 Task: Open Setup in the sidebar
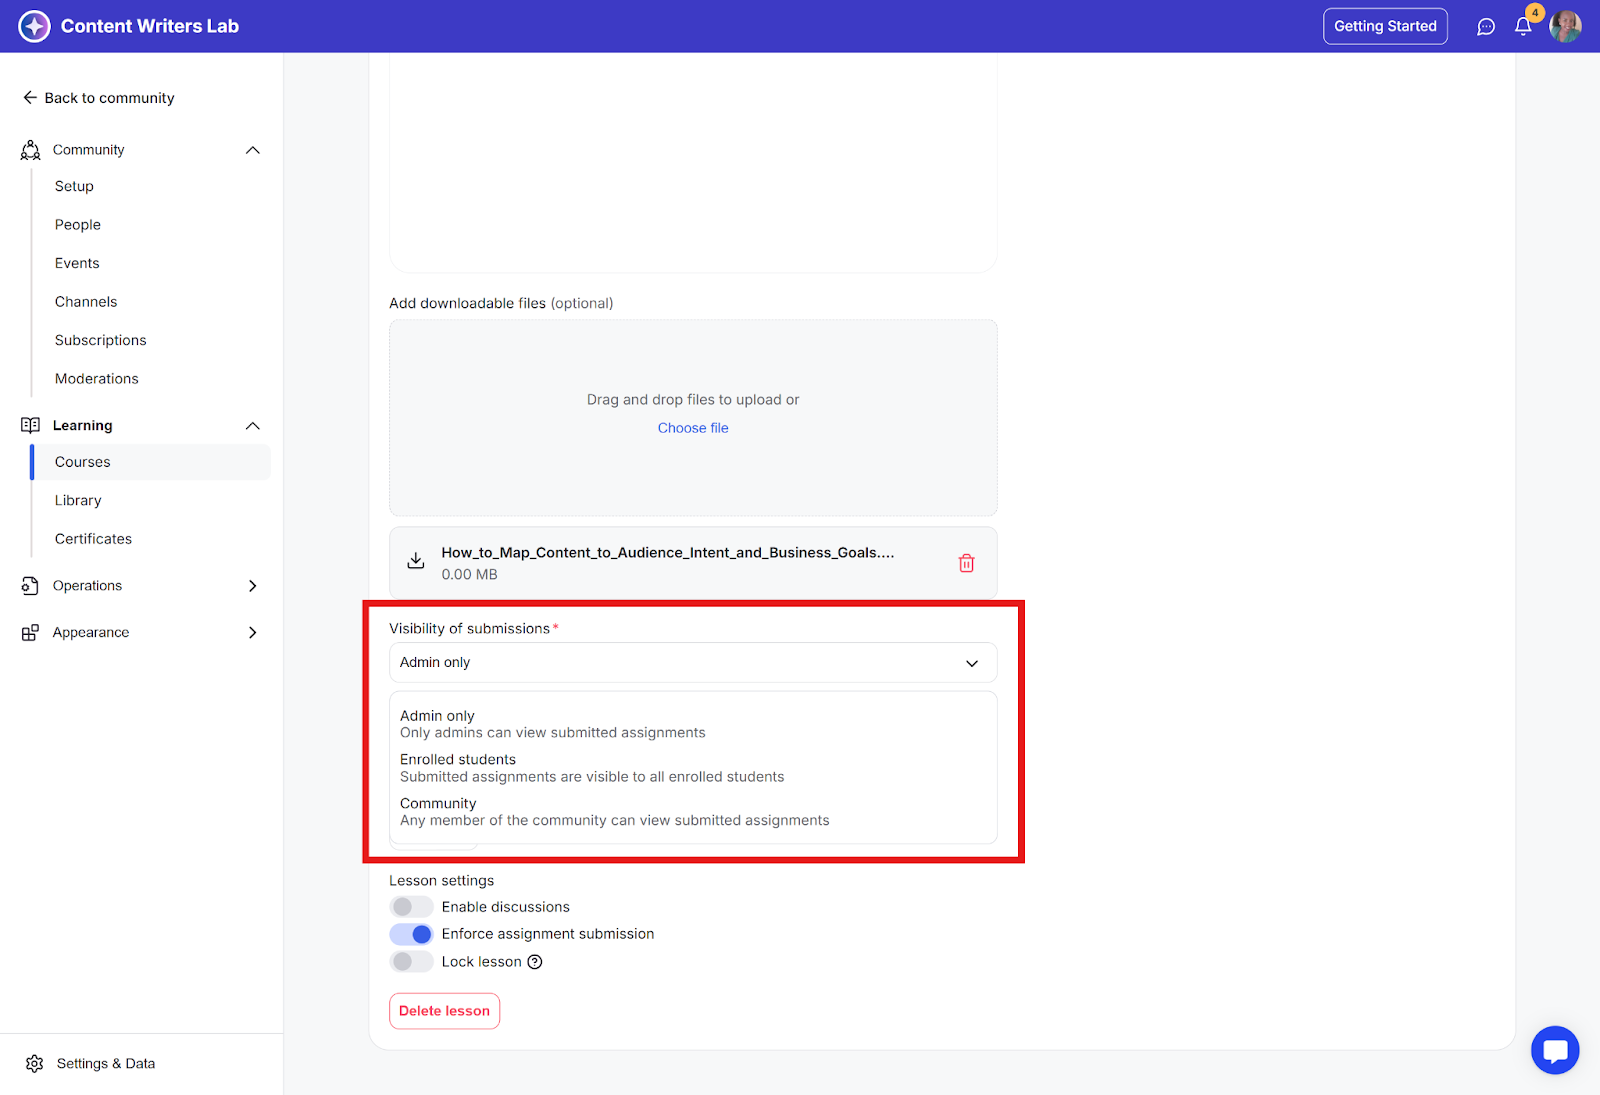pyautogui.click(x=74, y=186)
